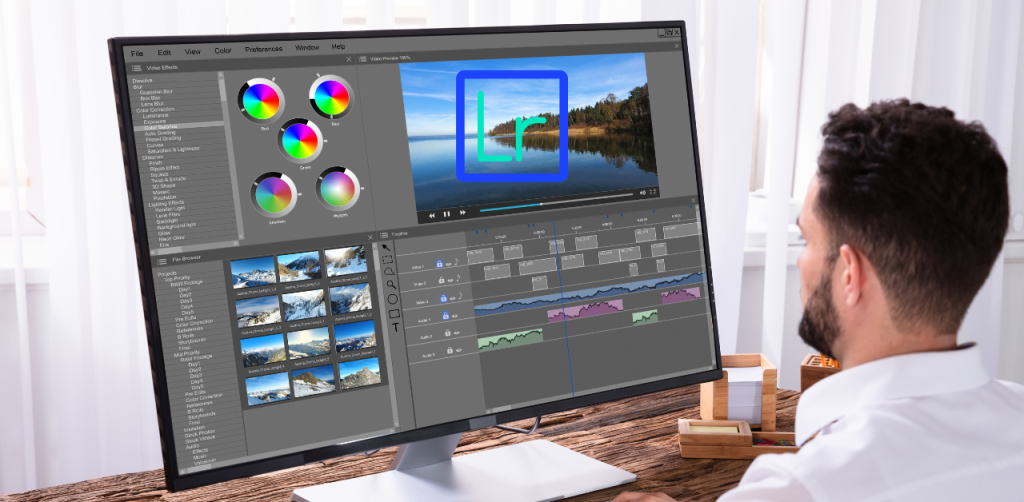Choose the magnifier zoom tool
The image size is (1024, 502).
(x=391, y=284)
